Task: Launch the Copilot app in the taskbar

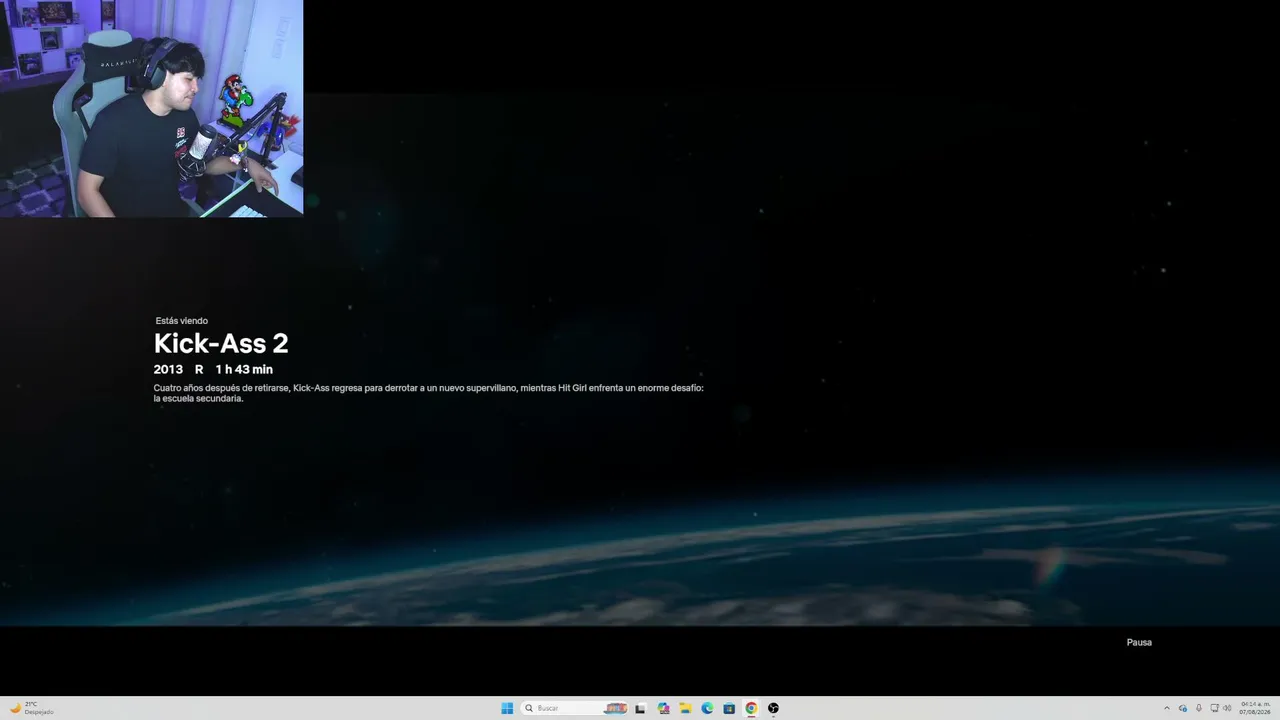Action: pyautogui.click(x=663, y=708)
